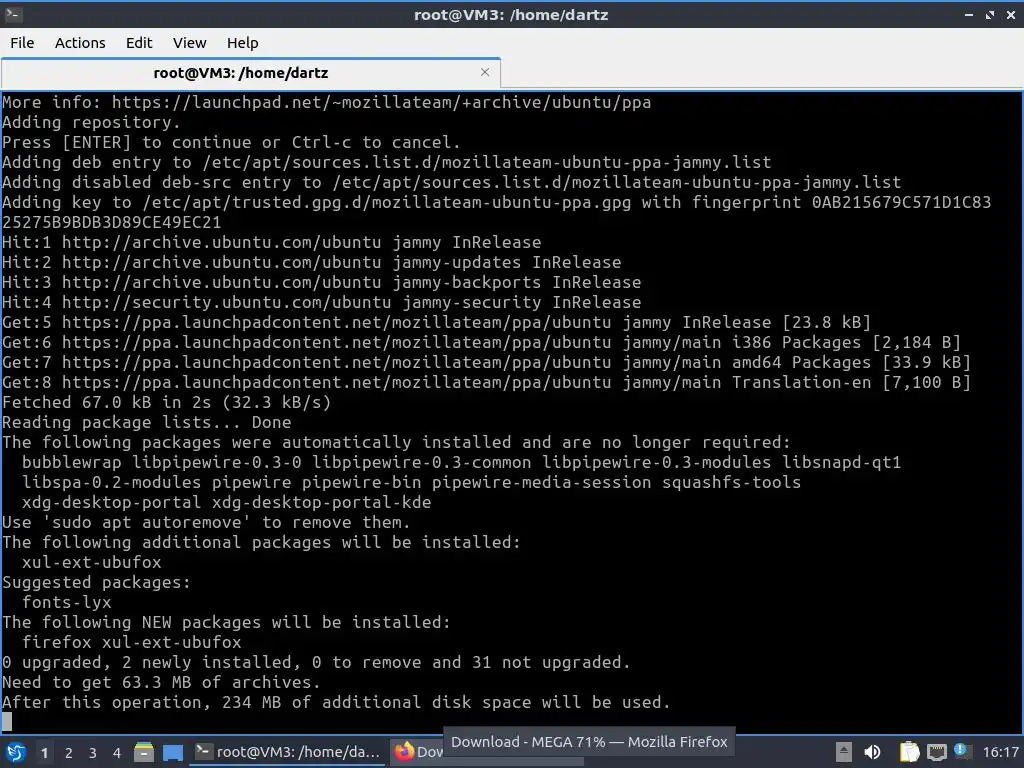Open the network status tray icon
This screenshot has height=768, width=1024.
click(936, 752)
